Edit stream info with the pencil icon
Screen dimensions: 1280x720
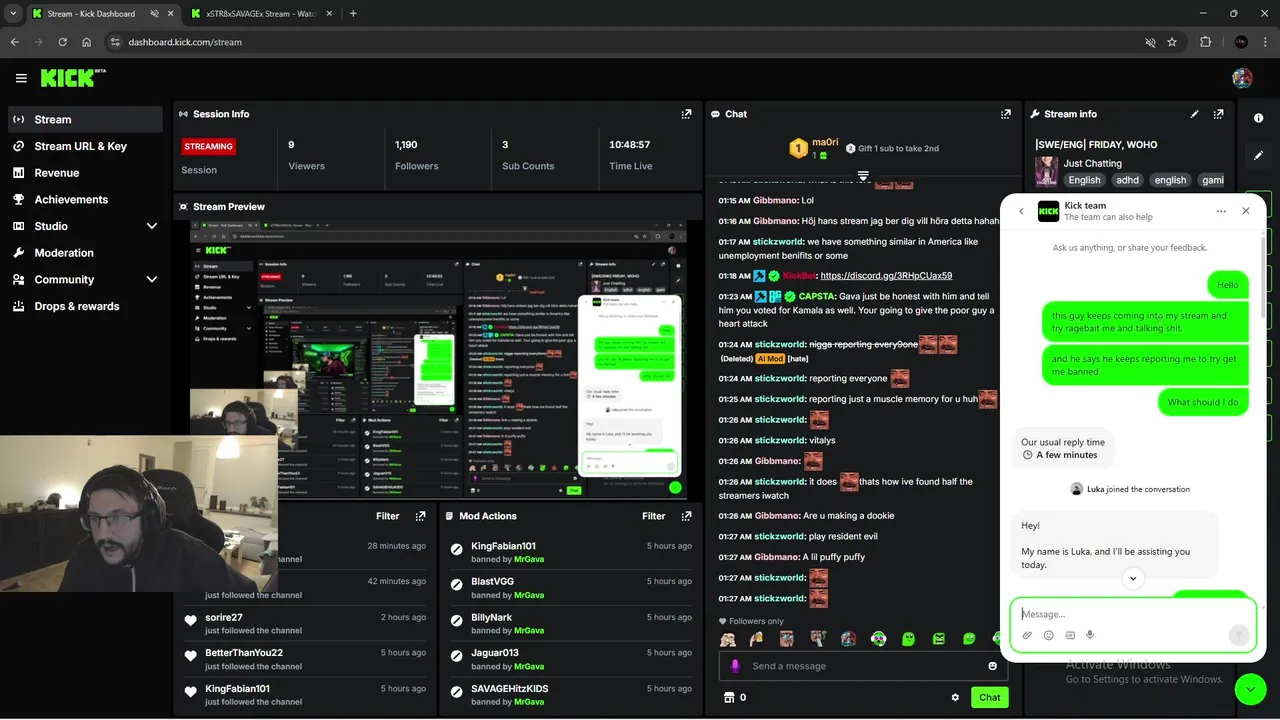coord(1194,114)
